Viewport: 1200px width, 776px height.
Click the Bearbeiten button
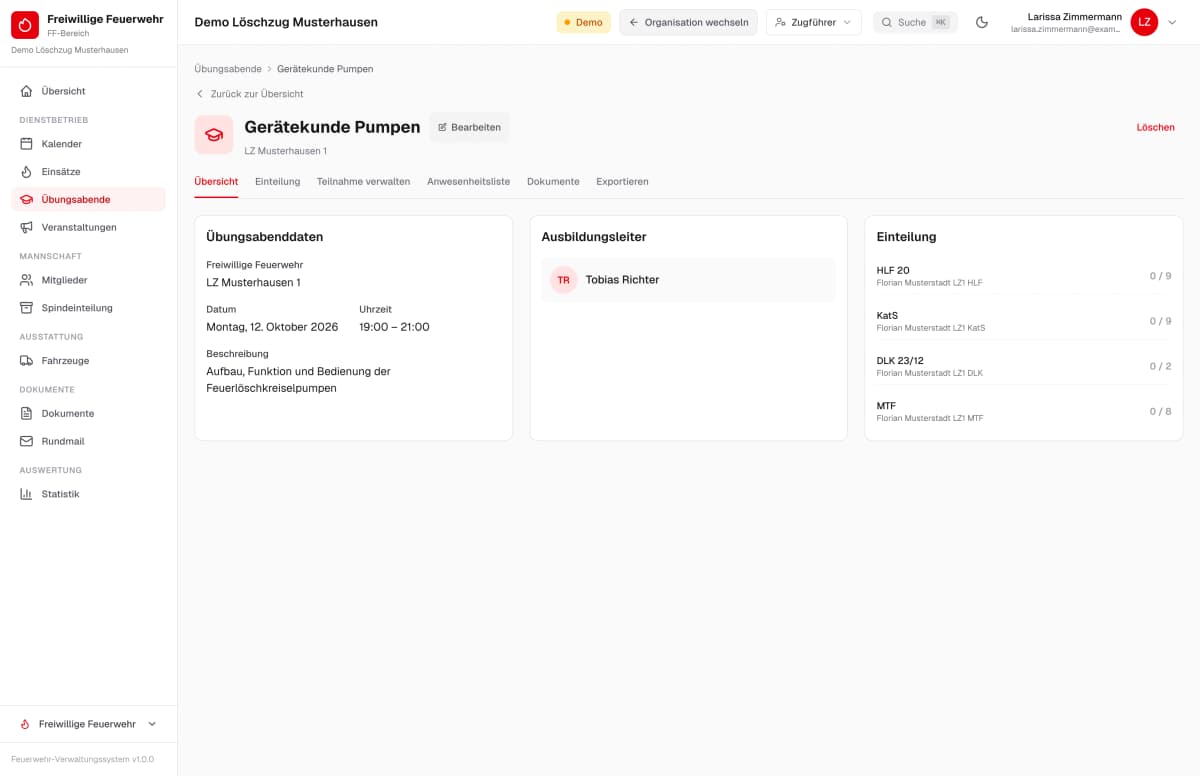469,127
